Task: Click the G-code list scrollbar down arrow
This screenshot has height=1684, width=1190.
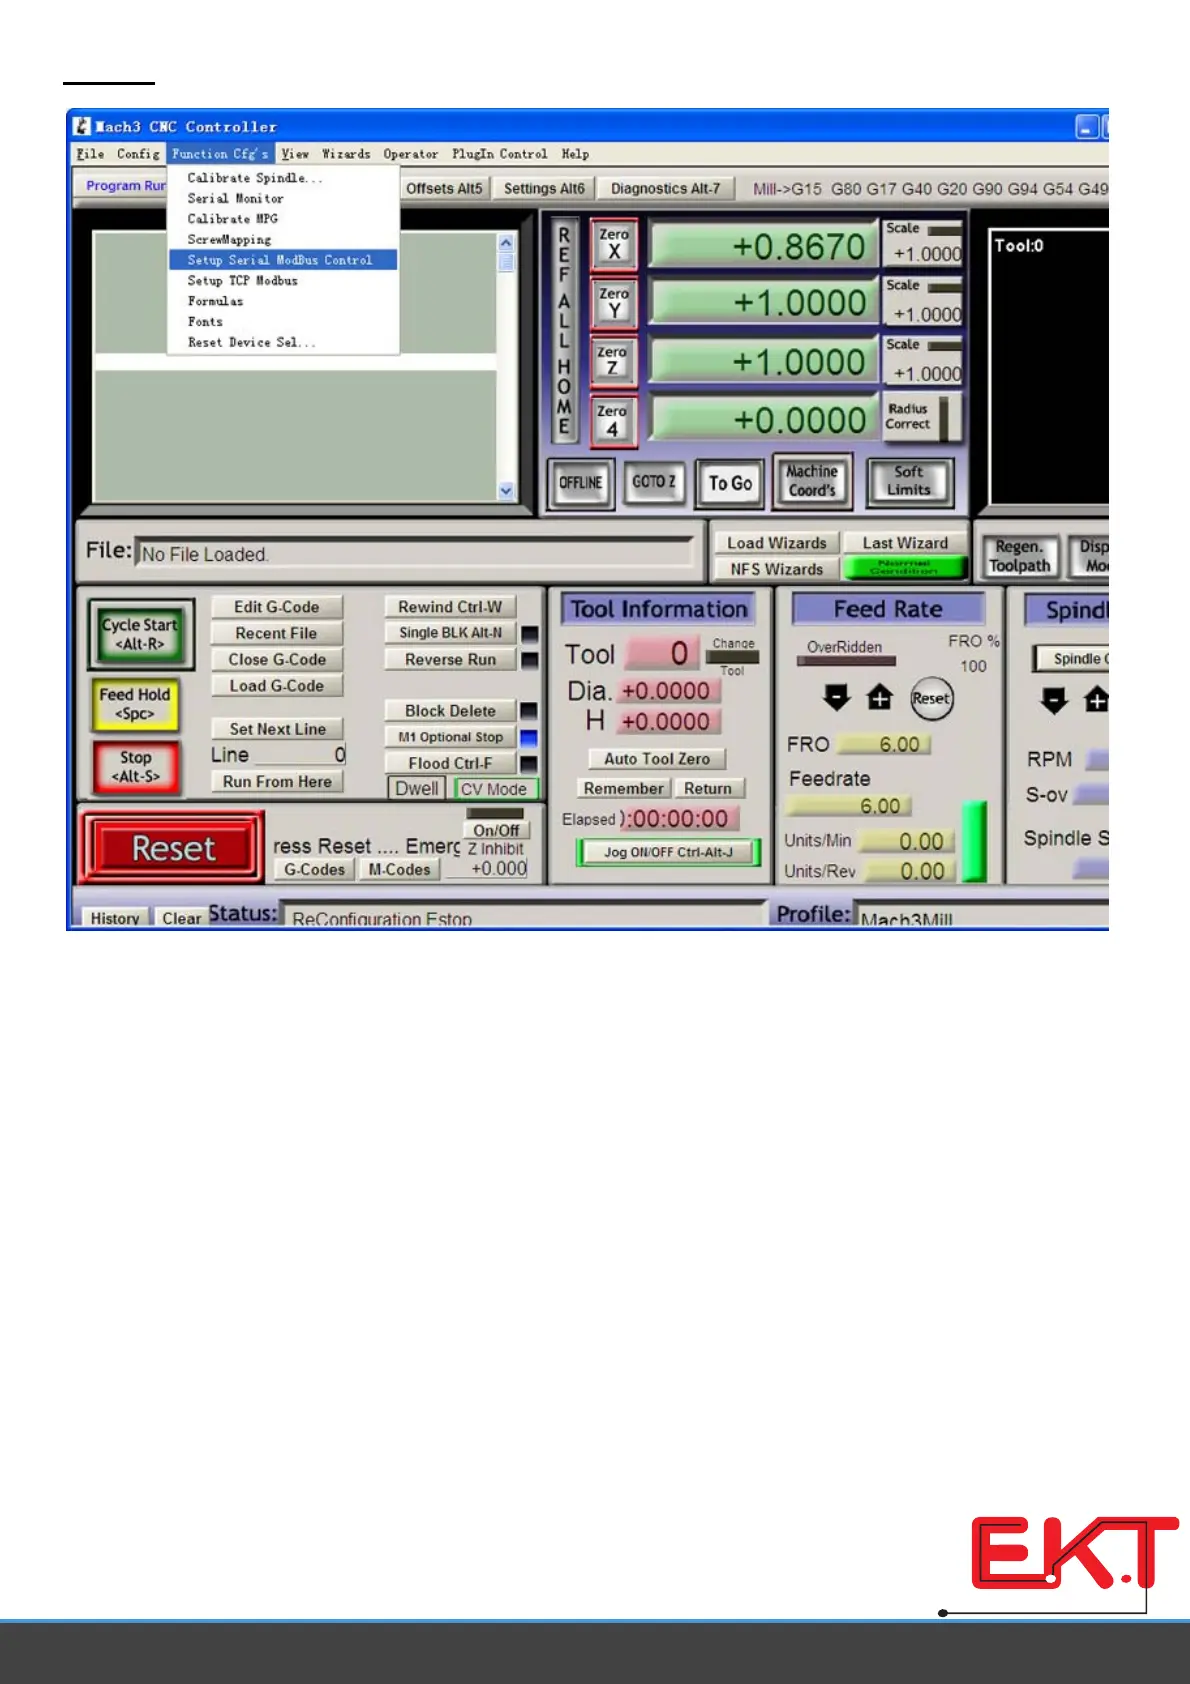Action: 506,491
